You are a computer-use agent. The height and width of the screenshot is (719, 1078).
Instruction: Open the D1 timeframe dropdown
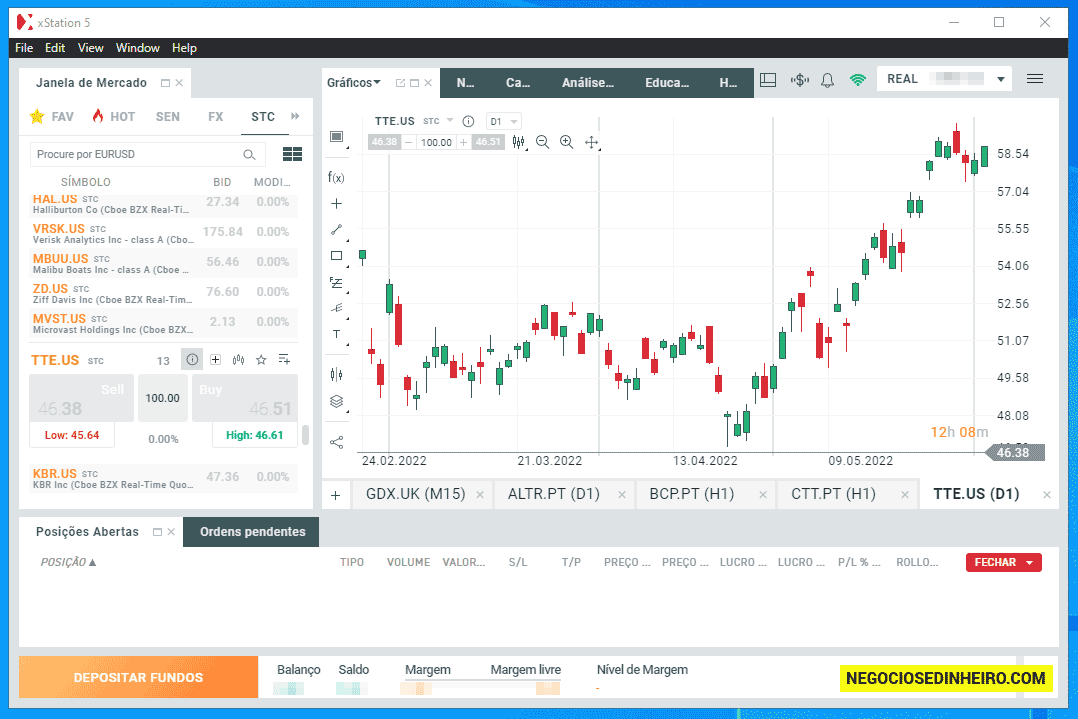[503, 121]
